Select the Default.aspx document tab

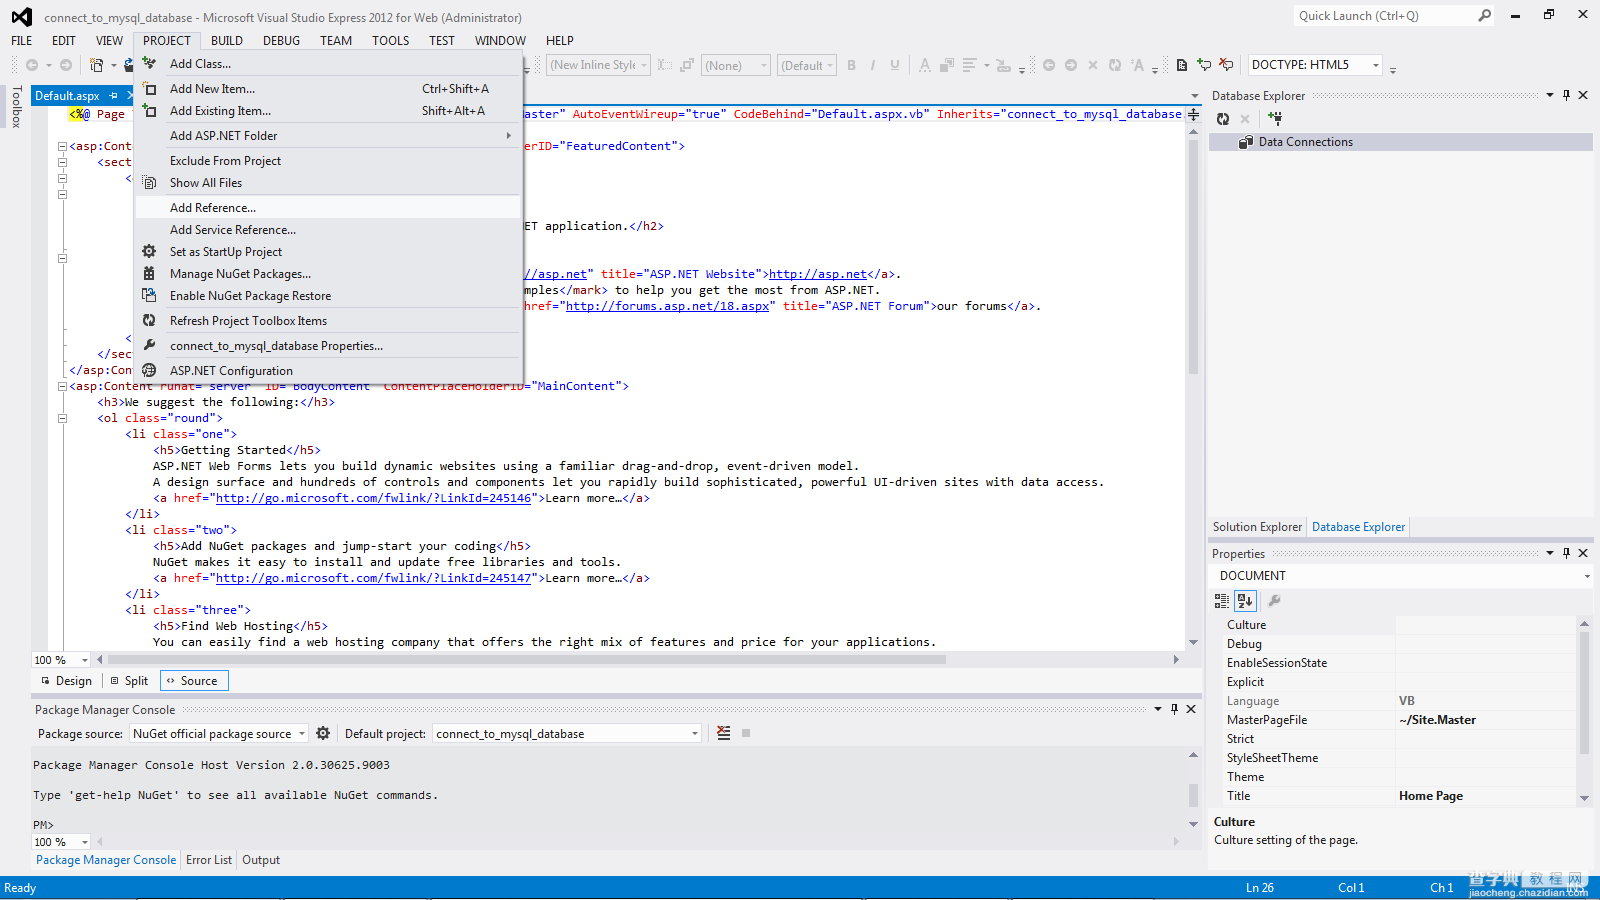[x=67, y=96]
